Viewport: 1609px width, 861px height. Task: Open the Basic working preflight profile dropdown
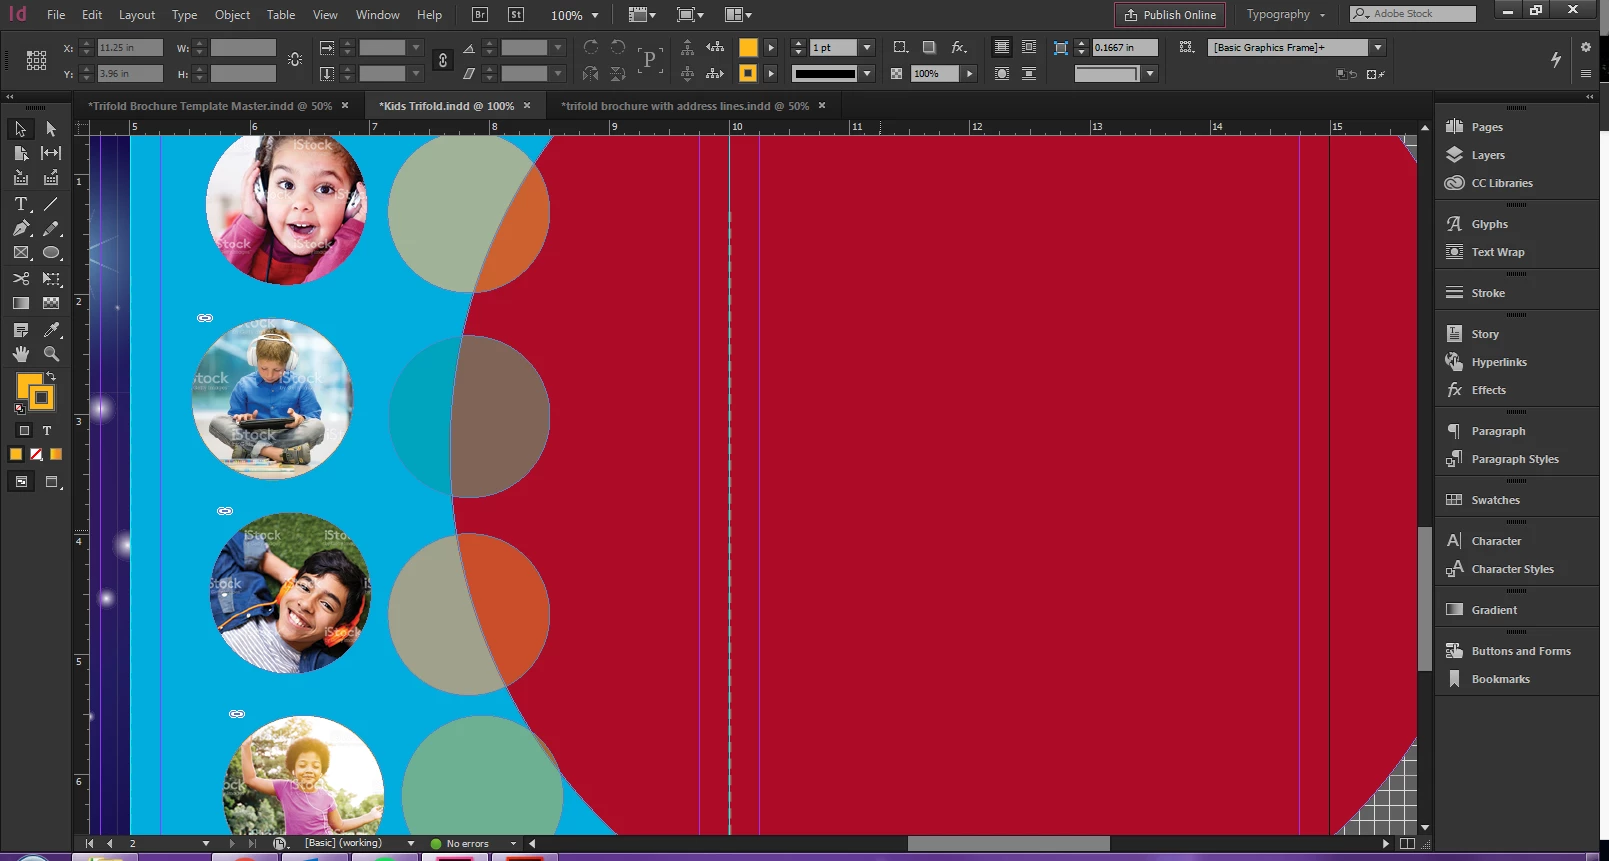pos(411,844)
